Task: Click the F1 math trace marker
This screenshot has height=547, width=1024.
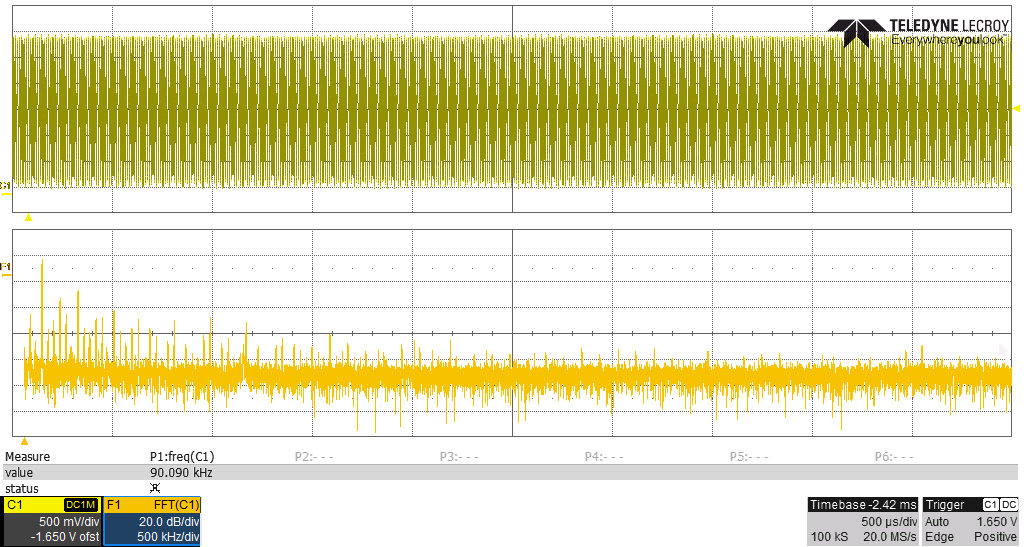Action: coord(5,266)
